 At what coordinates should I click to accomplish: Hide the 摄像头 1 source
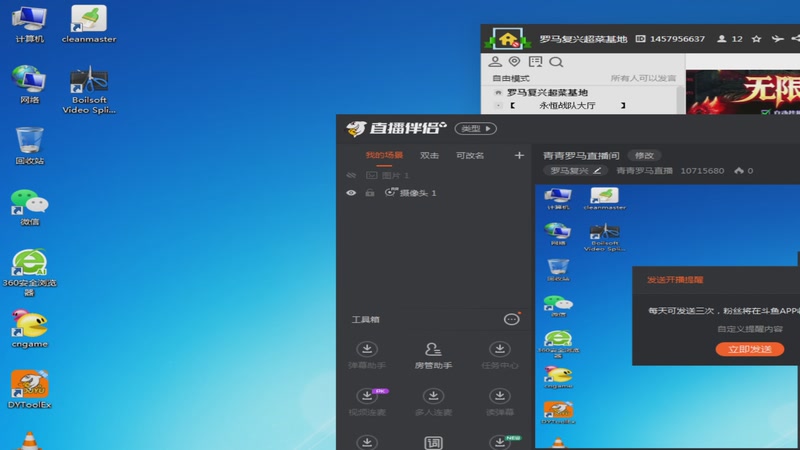click(351, 193)
